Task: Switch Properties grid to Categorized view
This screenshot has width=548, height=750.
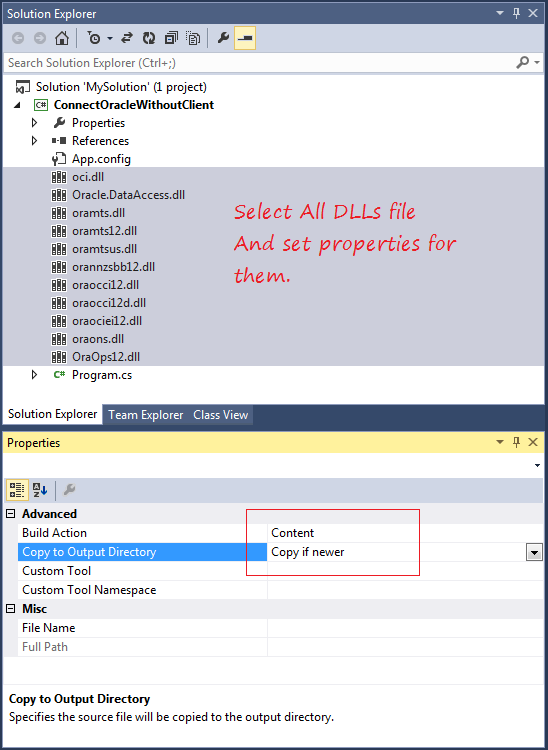Action: (x=17, y=490)
